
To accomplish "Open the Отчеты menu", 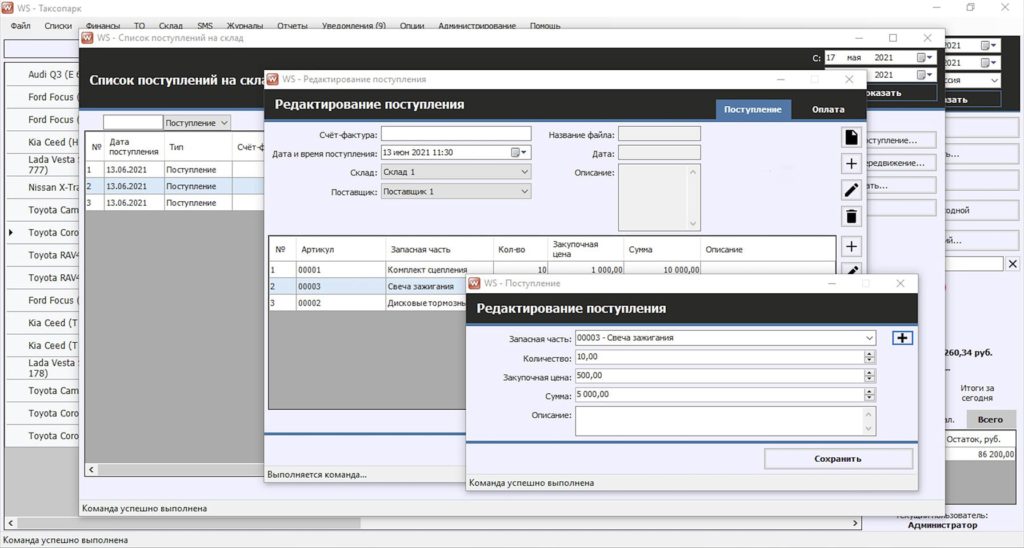I will point(292,25).
